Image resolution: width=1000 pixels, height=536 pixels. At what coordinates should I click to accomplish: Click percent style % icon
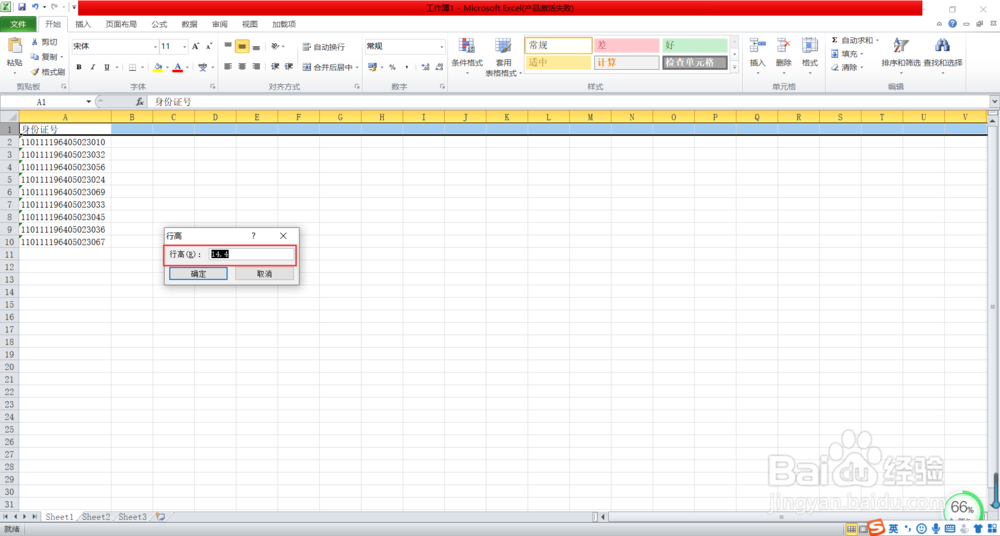[392, 67]
